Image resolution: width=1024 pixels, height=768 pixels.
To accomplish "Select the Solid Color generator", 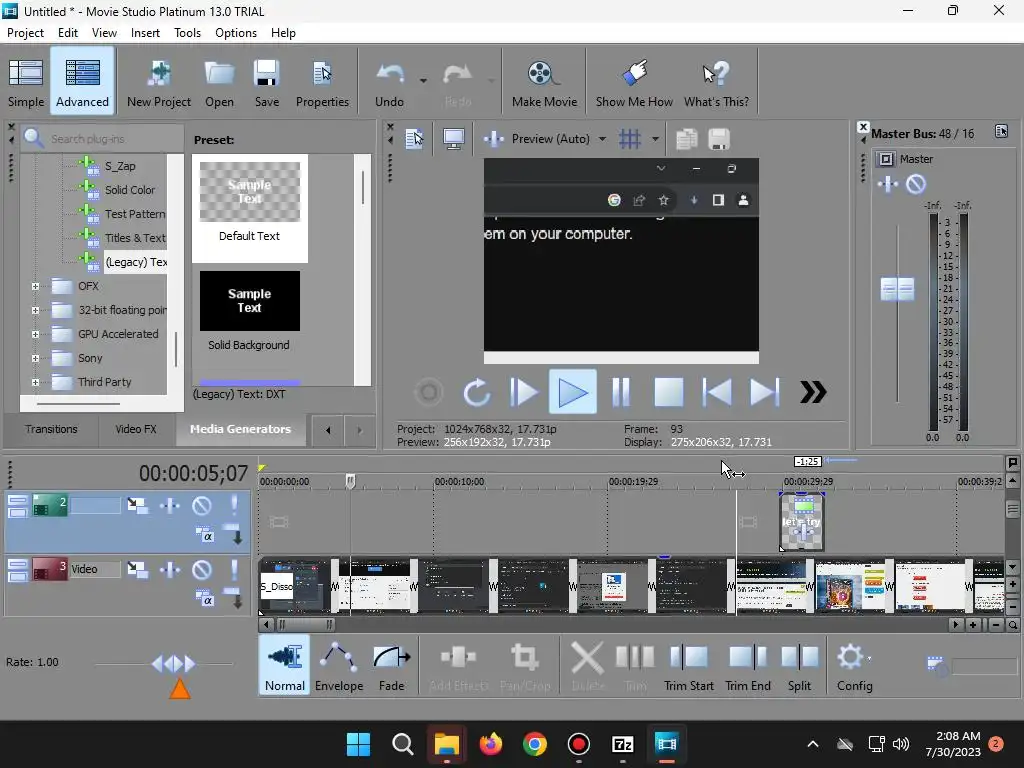I will [x=130, y=190].
